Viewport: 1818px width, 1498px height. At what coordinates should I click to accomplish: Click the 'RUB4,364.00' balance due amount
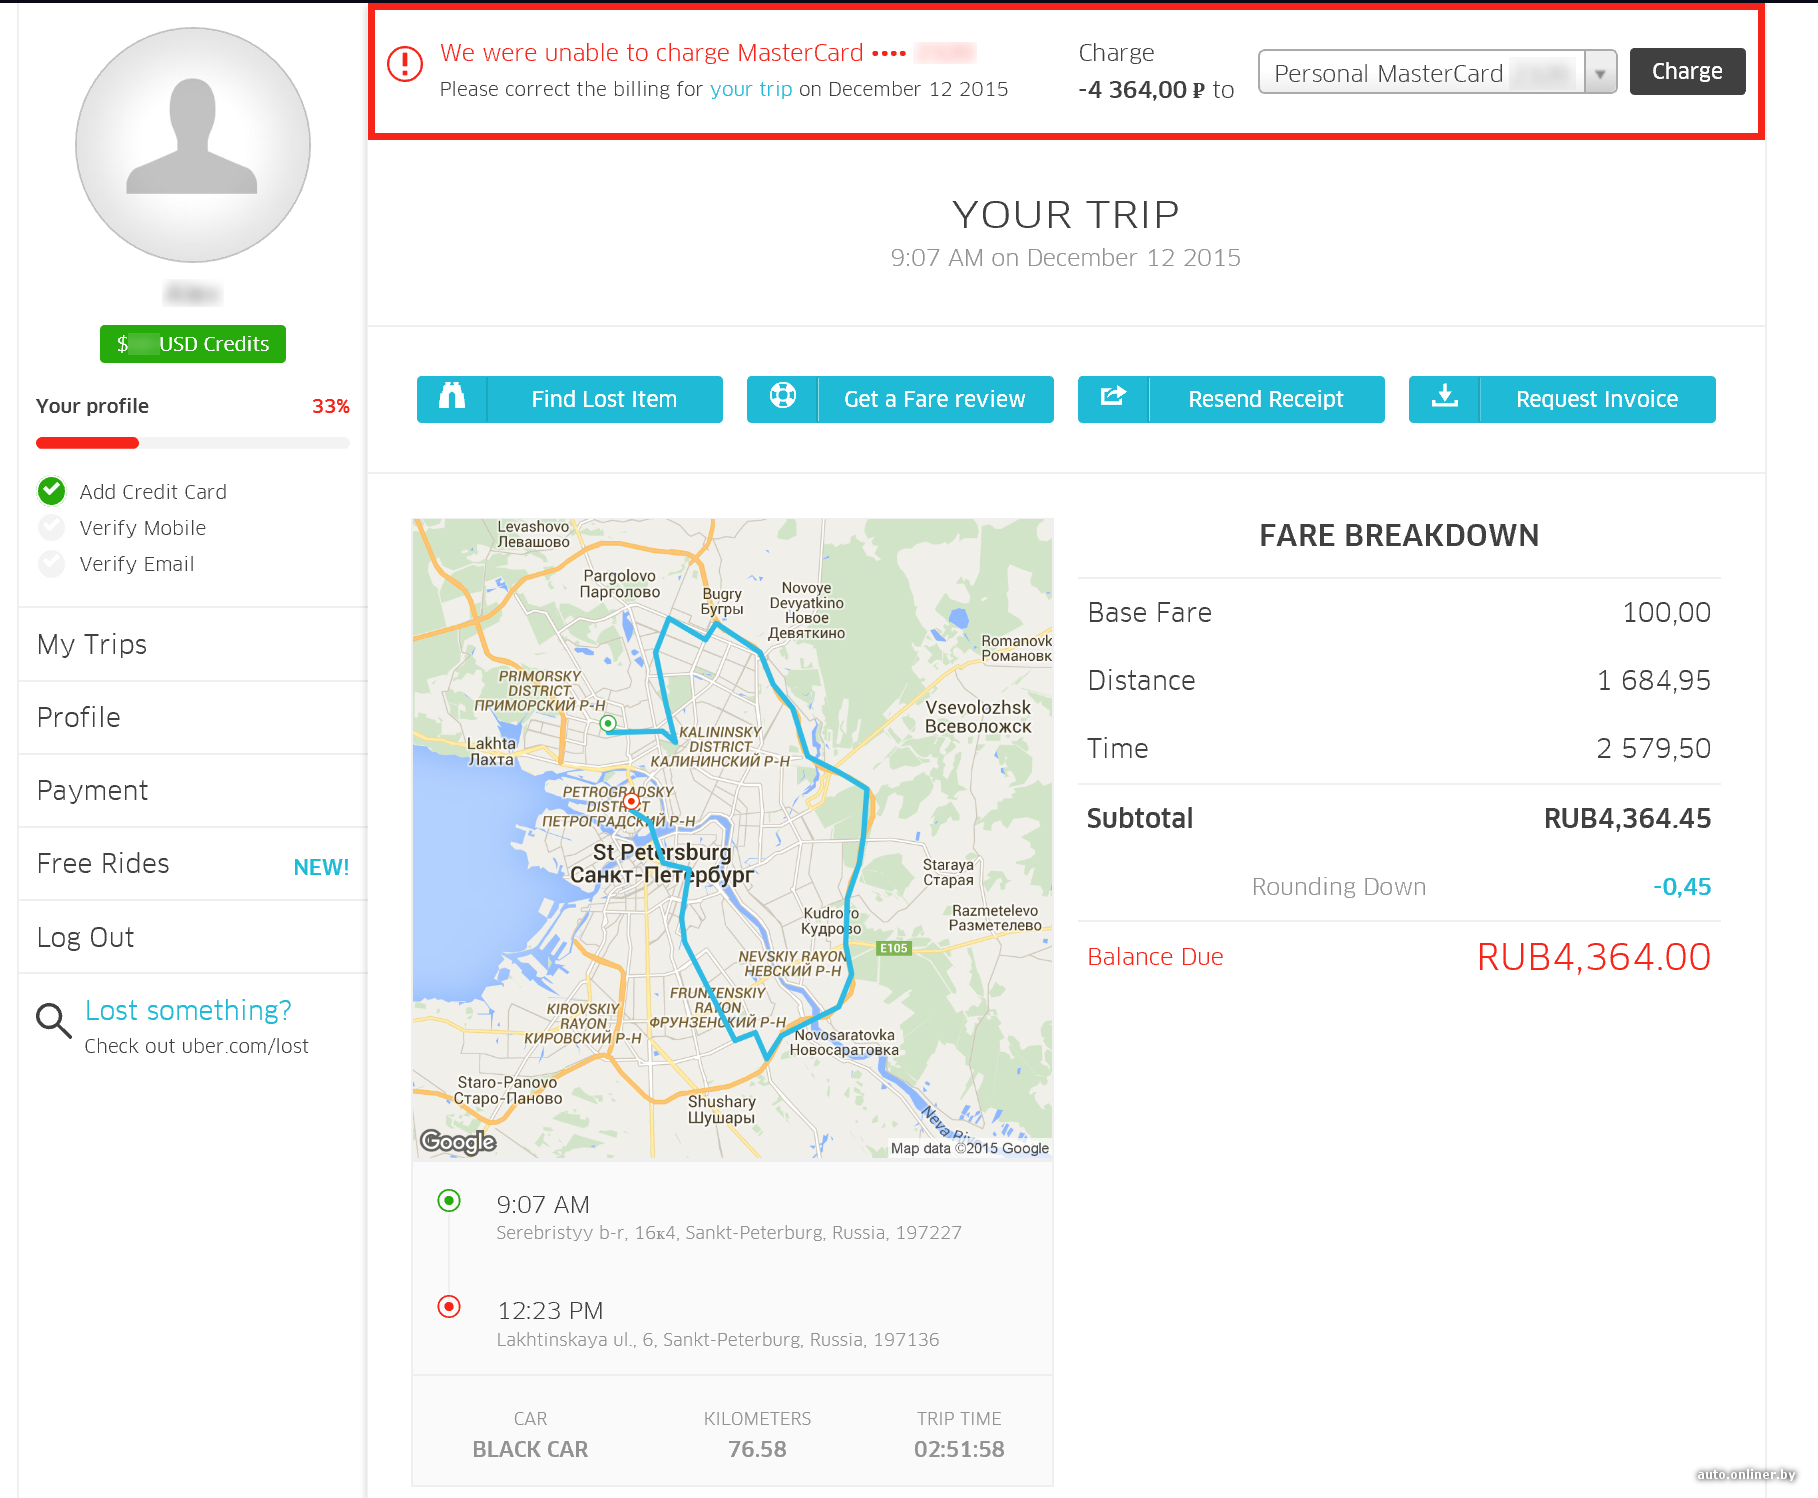(x=1594, y=957)
